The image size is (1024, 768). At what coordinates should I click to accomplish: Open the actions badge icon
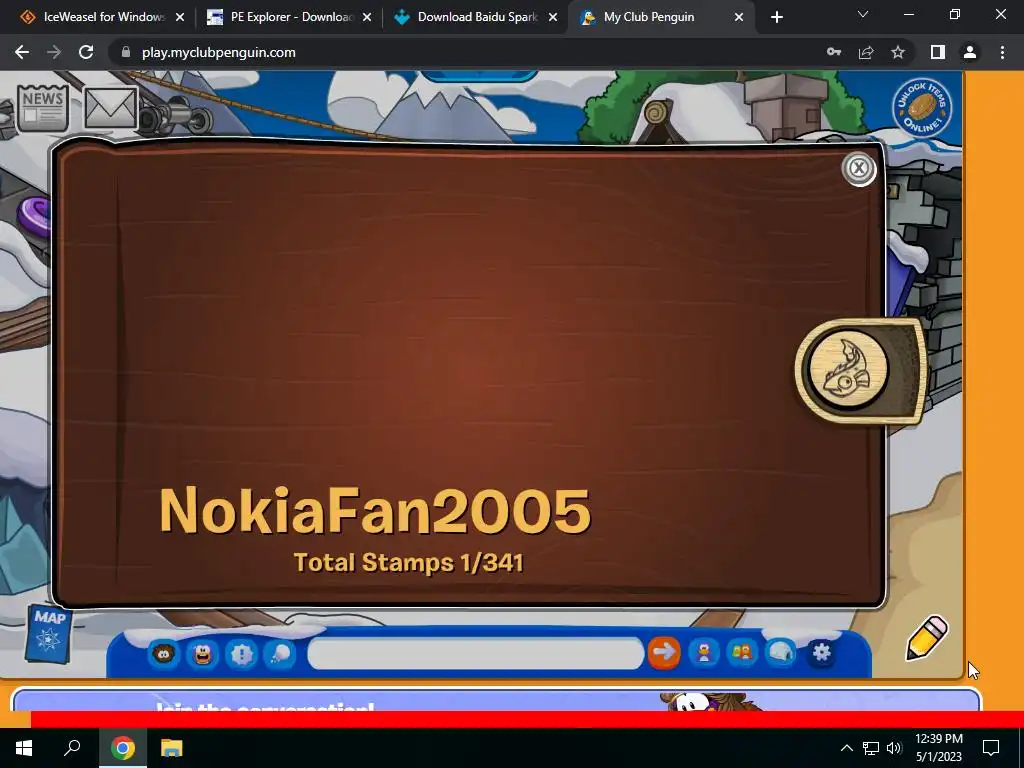coord(242,653)
